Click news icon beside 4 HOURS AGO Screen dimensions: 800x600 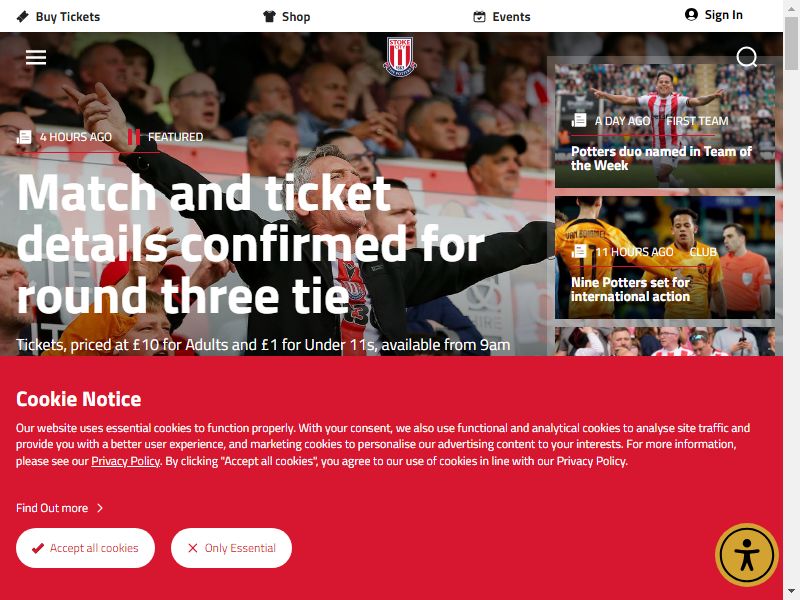point(24,137)
